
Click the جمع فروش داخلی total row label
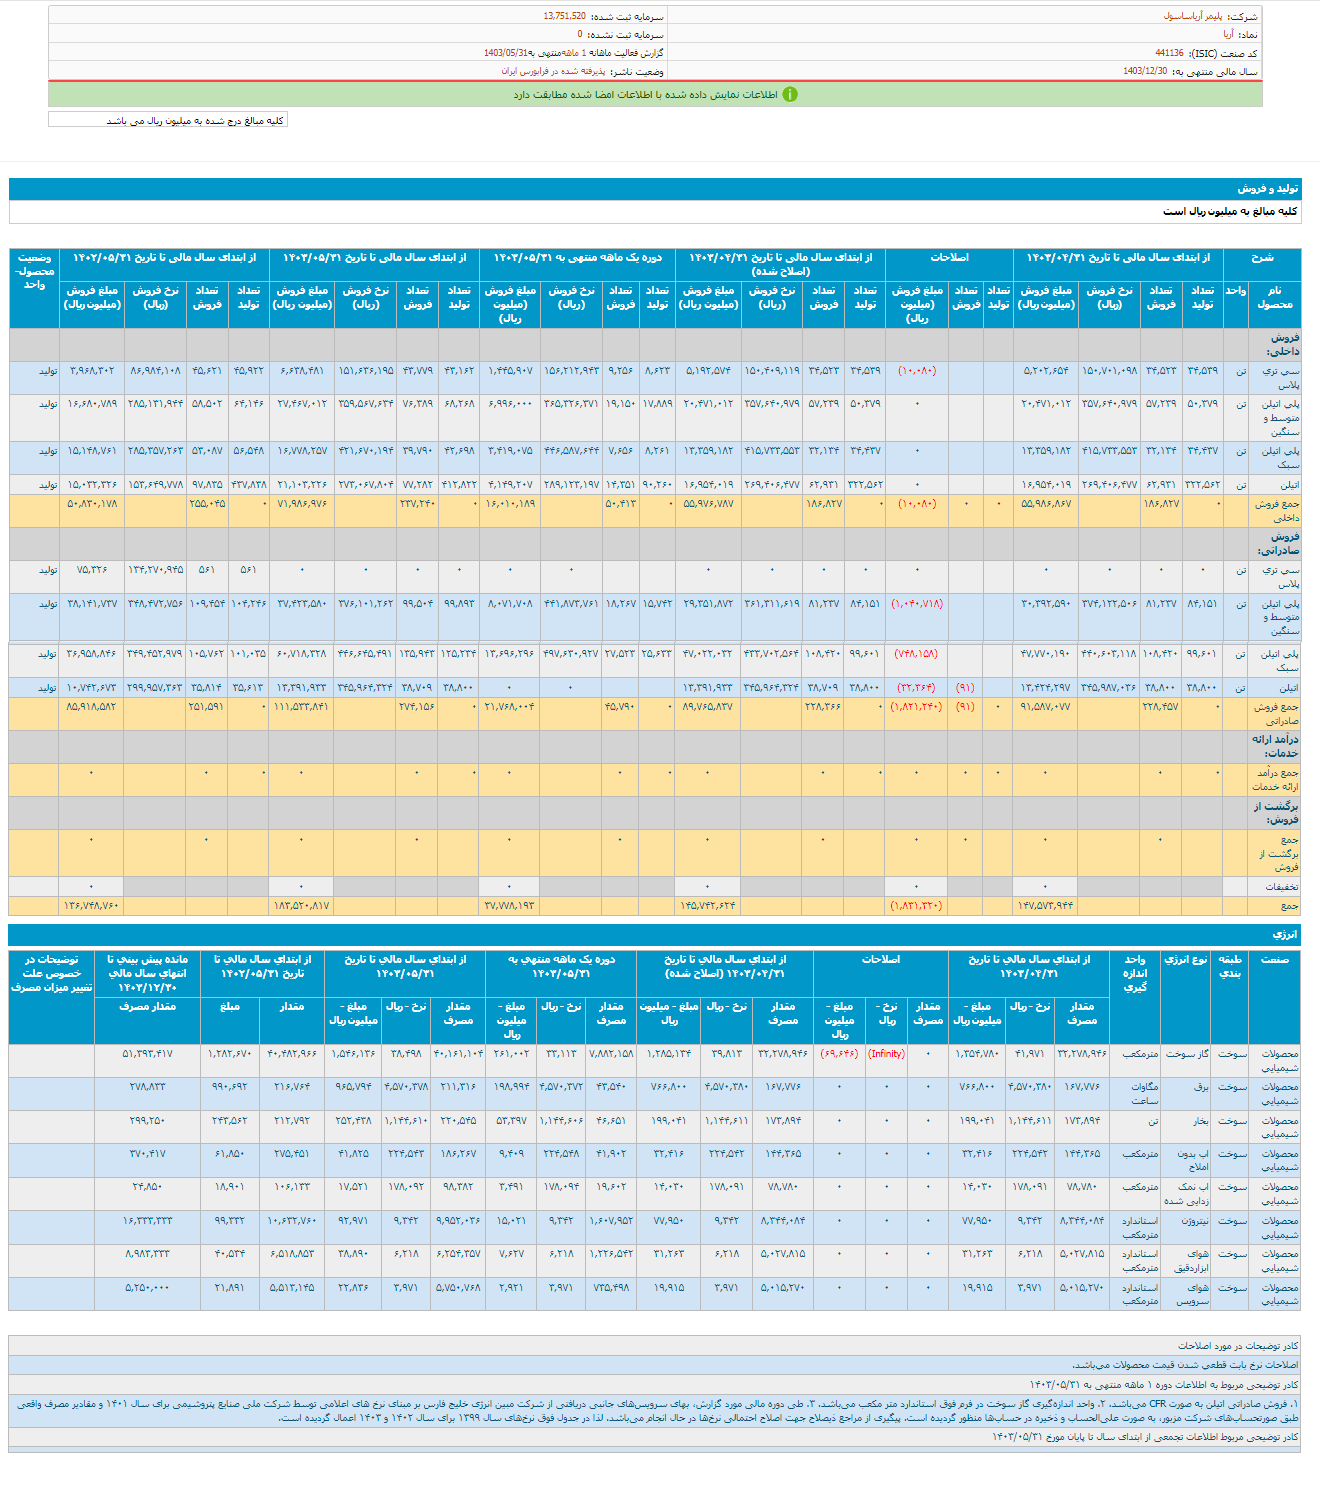coord(1277,511)
